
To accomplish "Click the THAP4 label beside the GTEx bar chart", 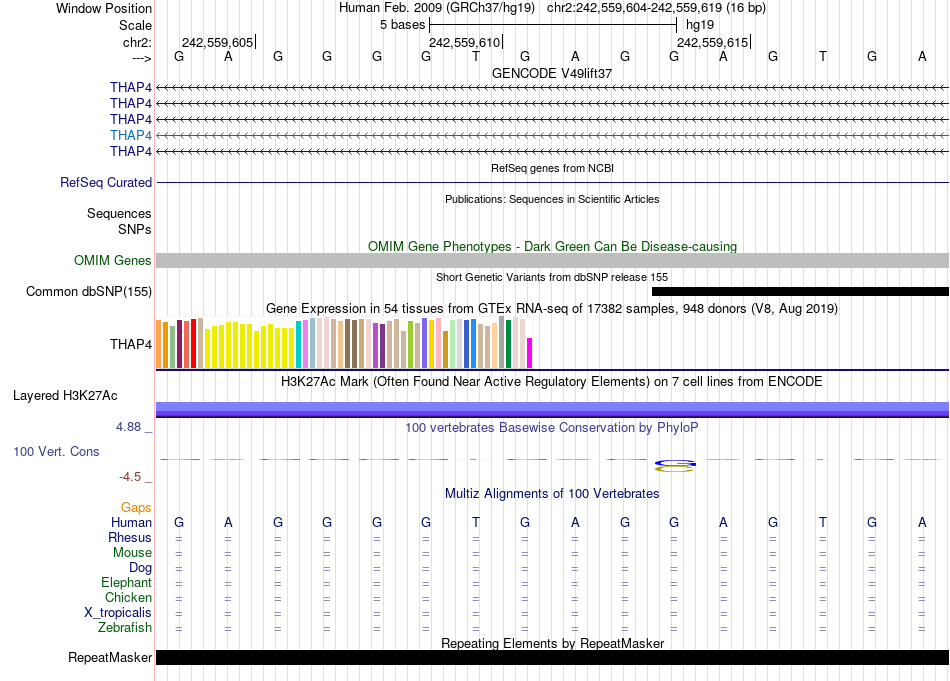I will click(x=131, y=345).
